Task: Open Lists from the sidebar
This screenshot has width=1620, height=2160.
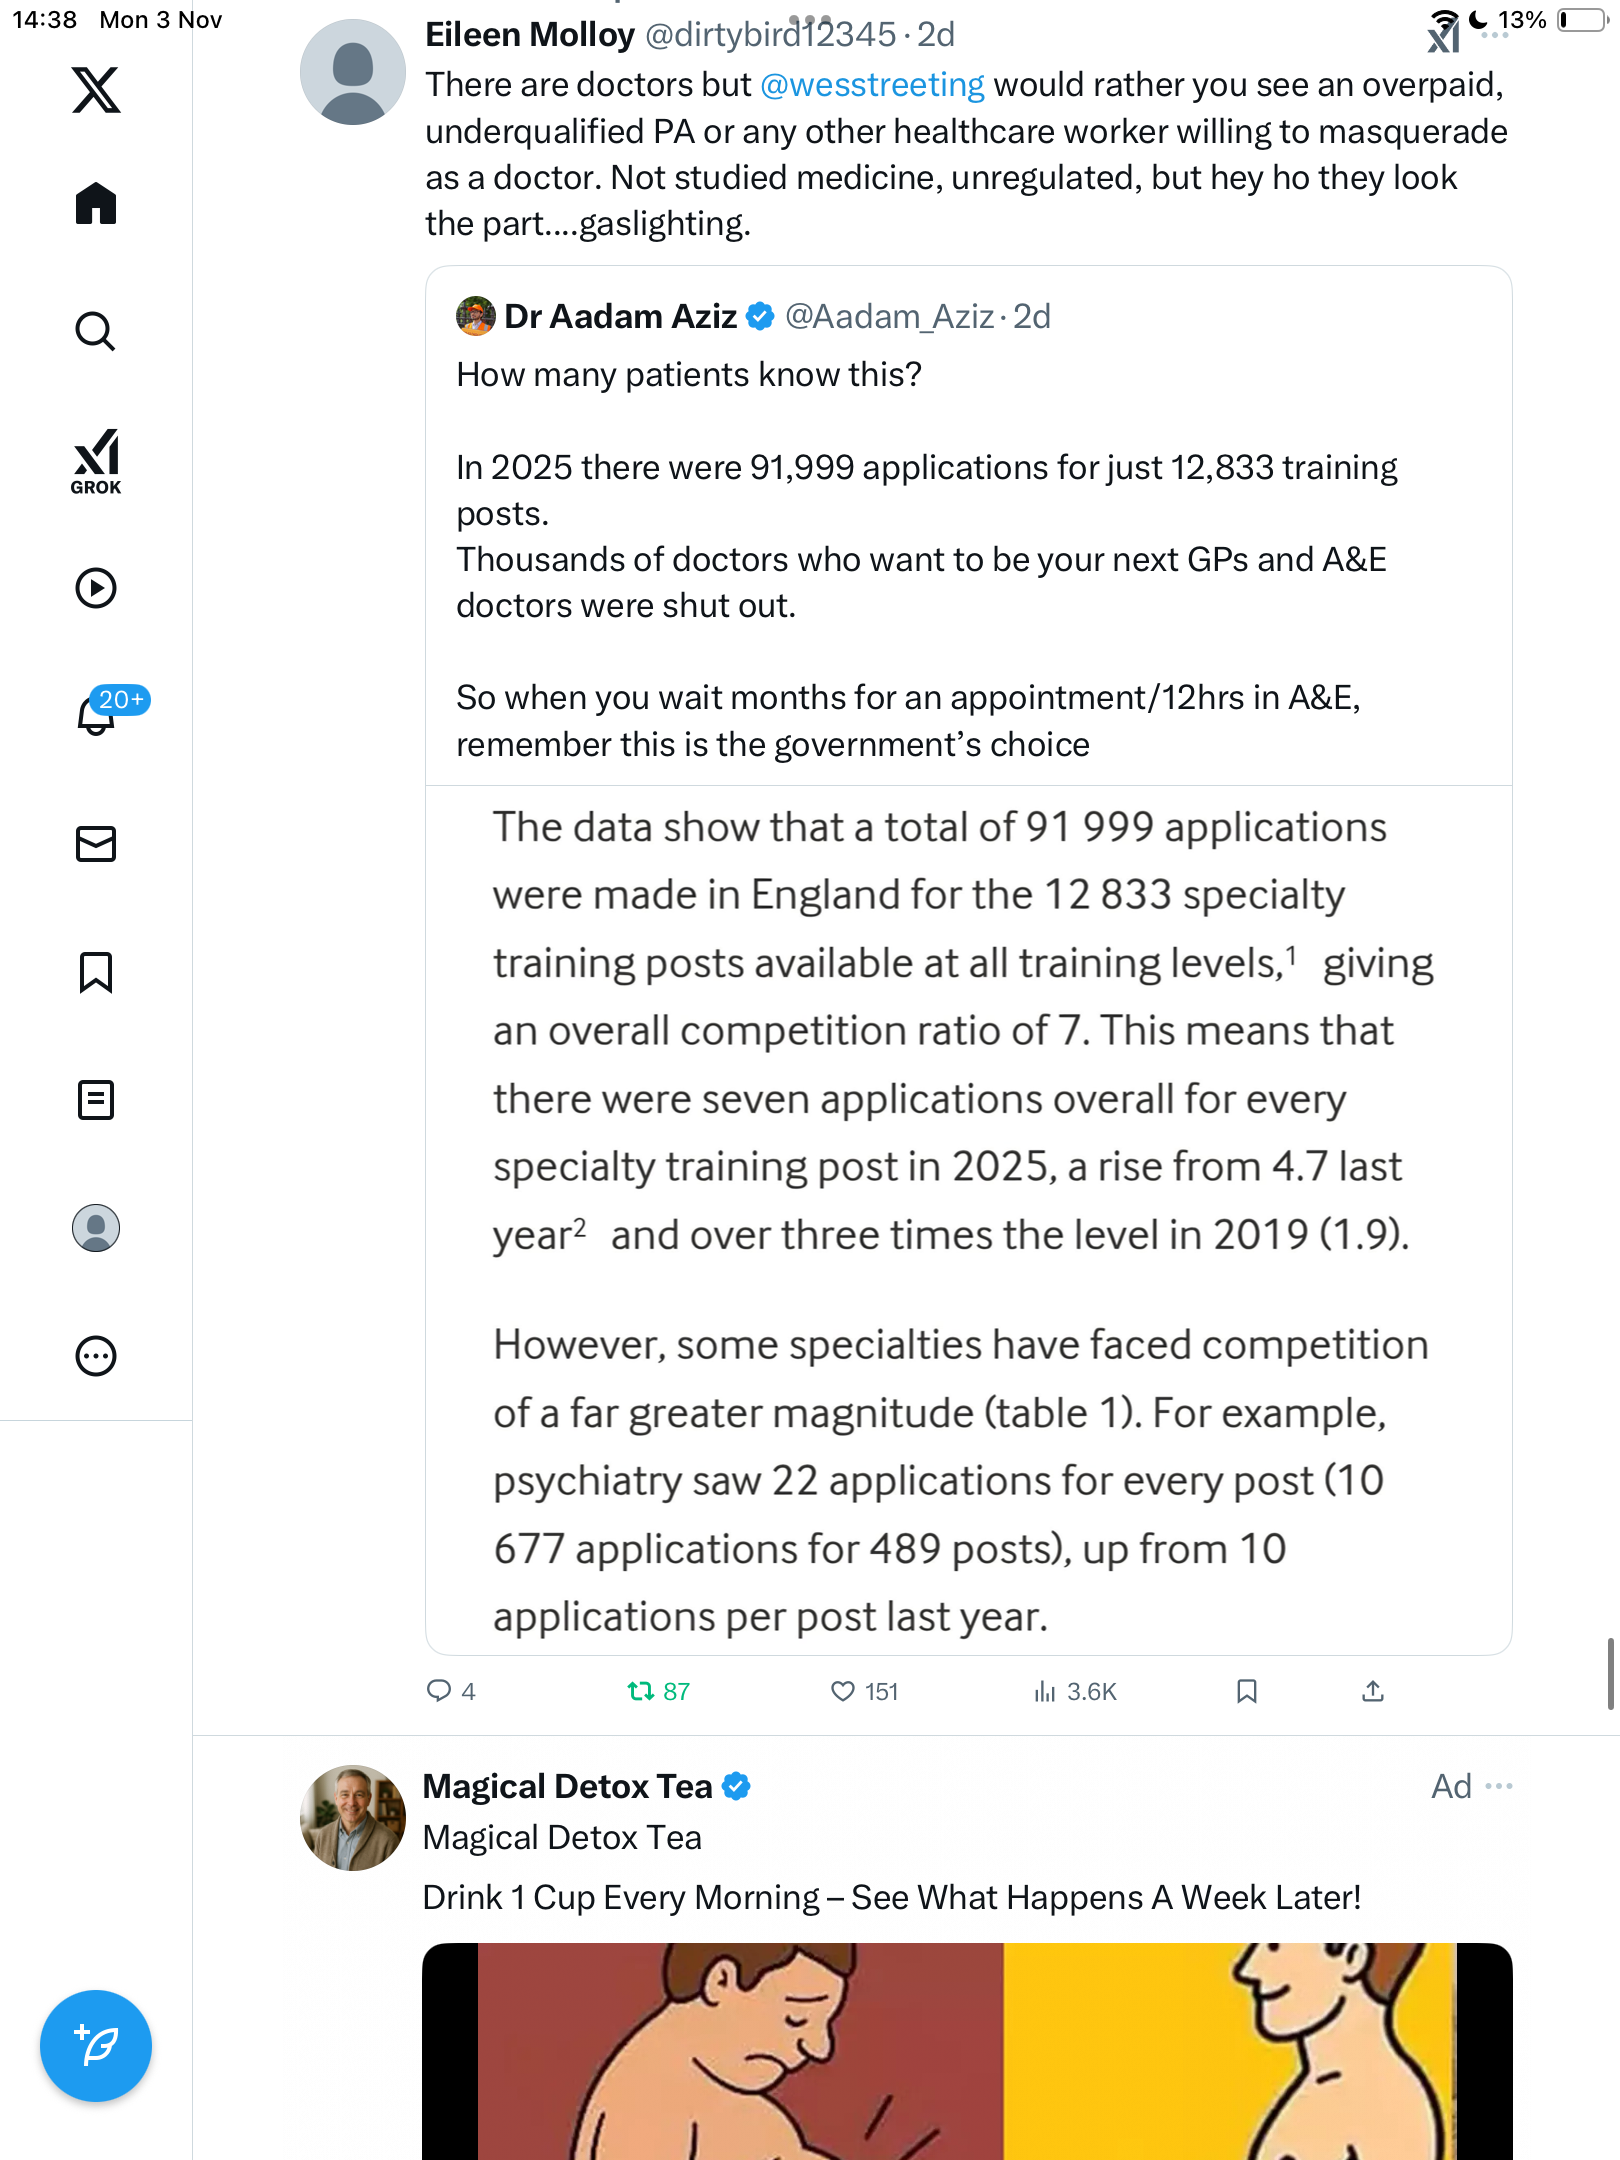Action: click(96, 1100)
